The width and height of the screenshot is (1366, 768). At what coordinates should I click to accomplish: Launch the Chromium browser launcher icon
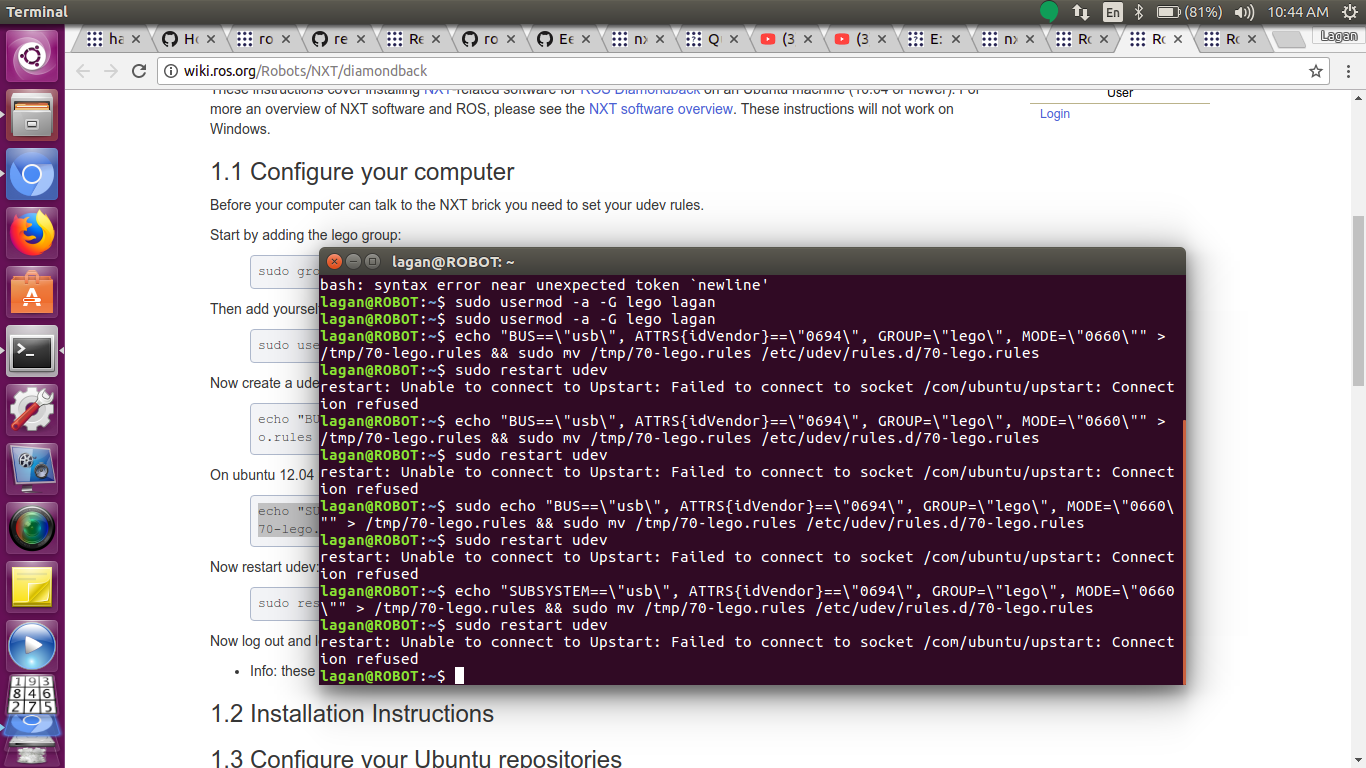pyautogui.click(x=33, y=175)
